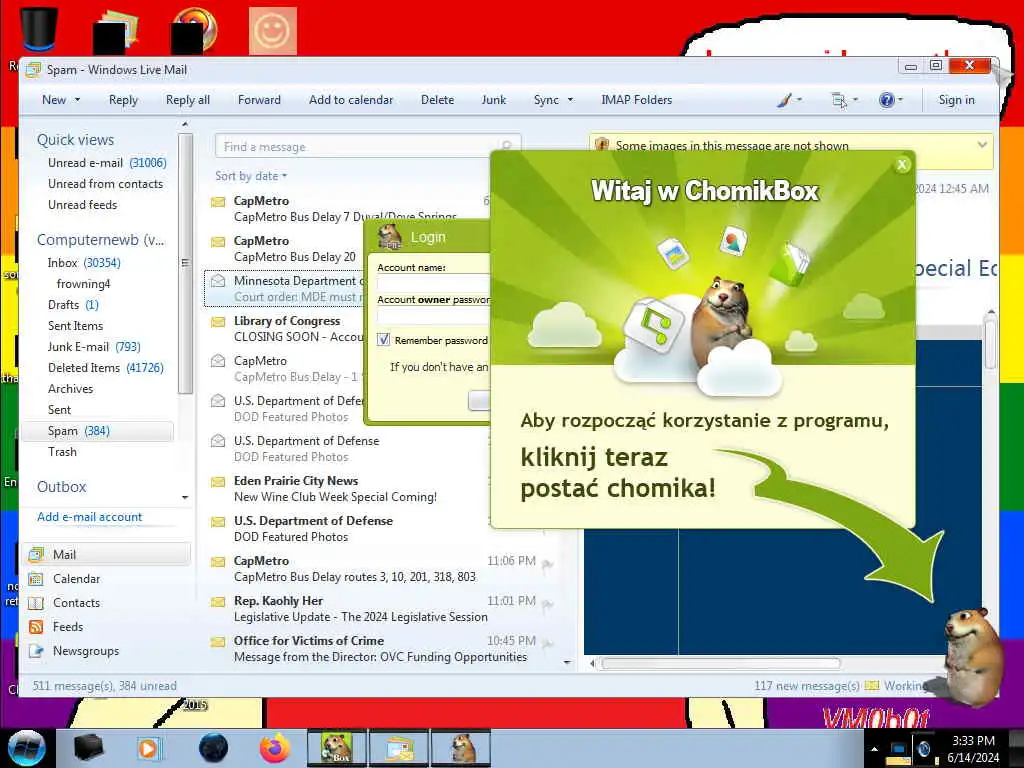Flag the Rep. Kaohly Her message
1024x768 pixels.
tap(547, 605)
